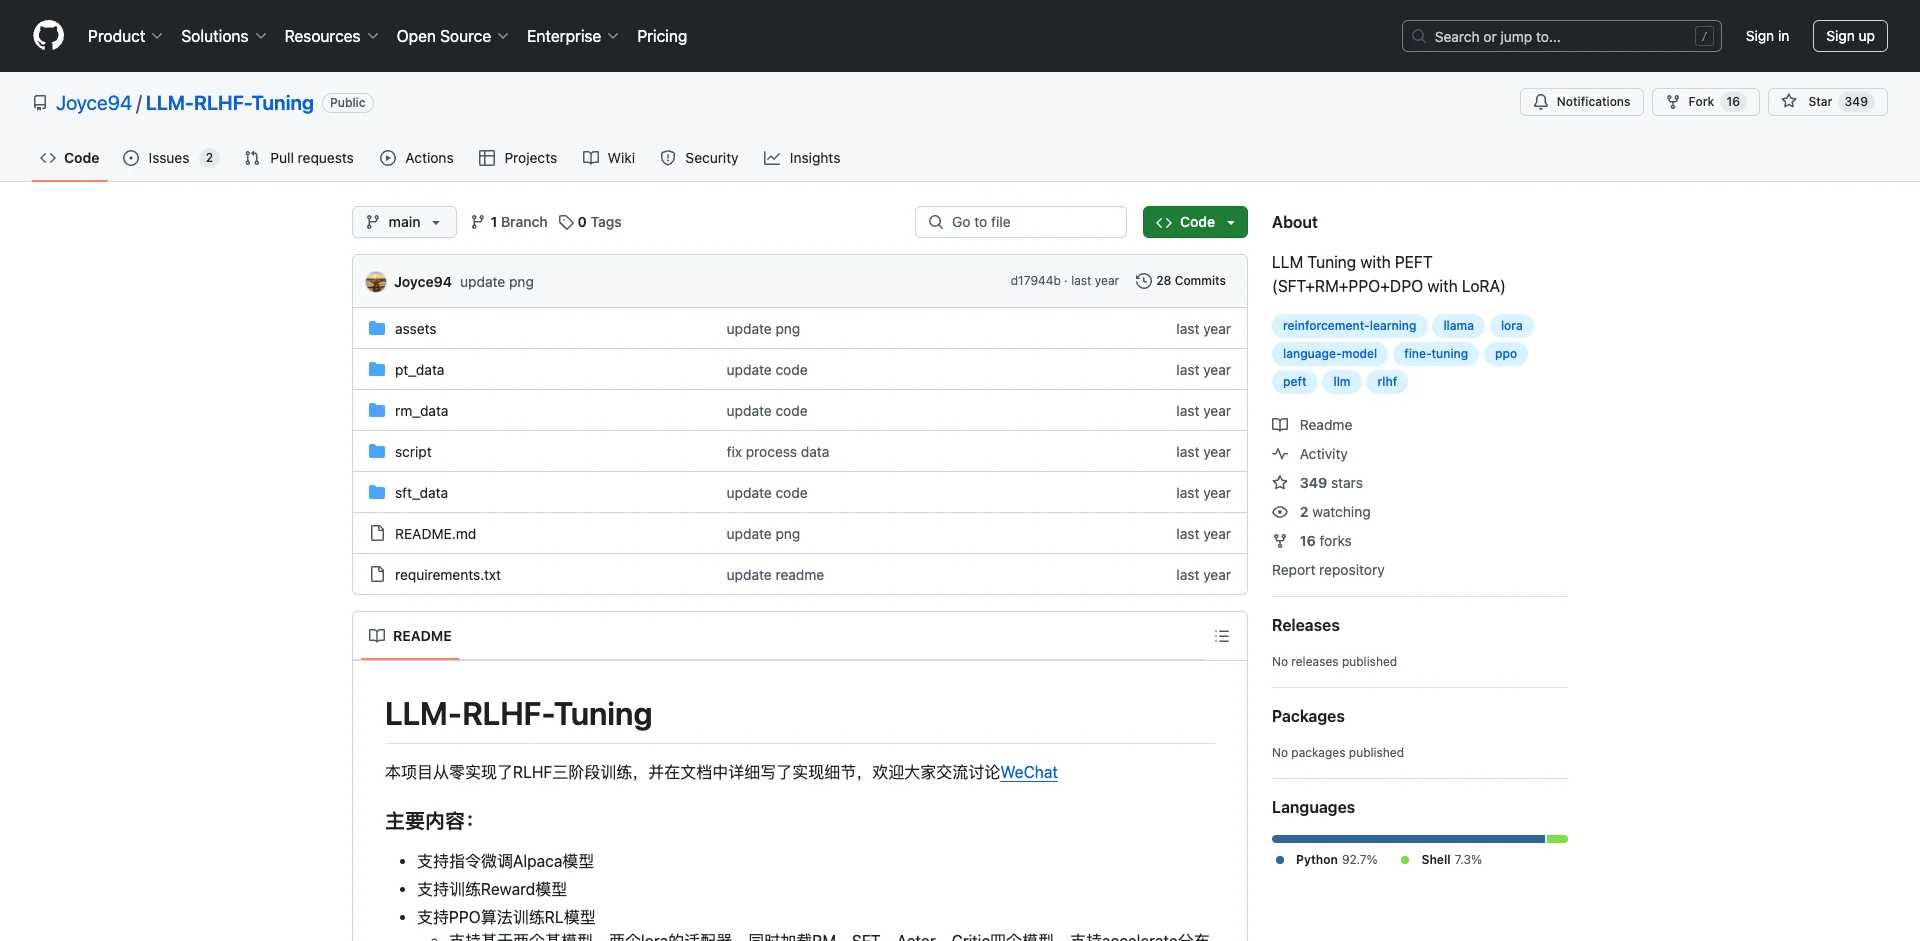Click the rlhf topic tag
The width and height of the screenshot is (1920, 941).
pyautogui.click(x=1387, y=382)
